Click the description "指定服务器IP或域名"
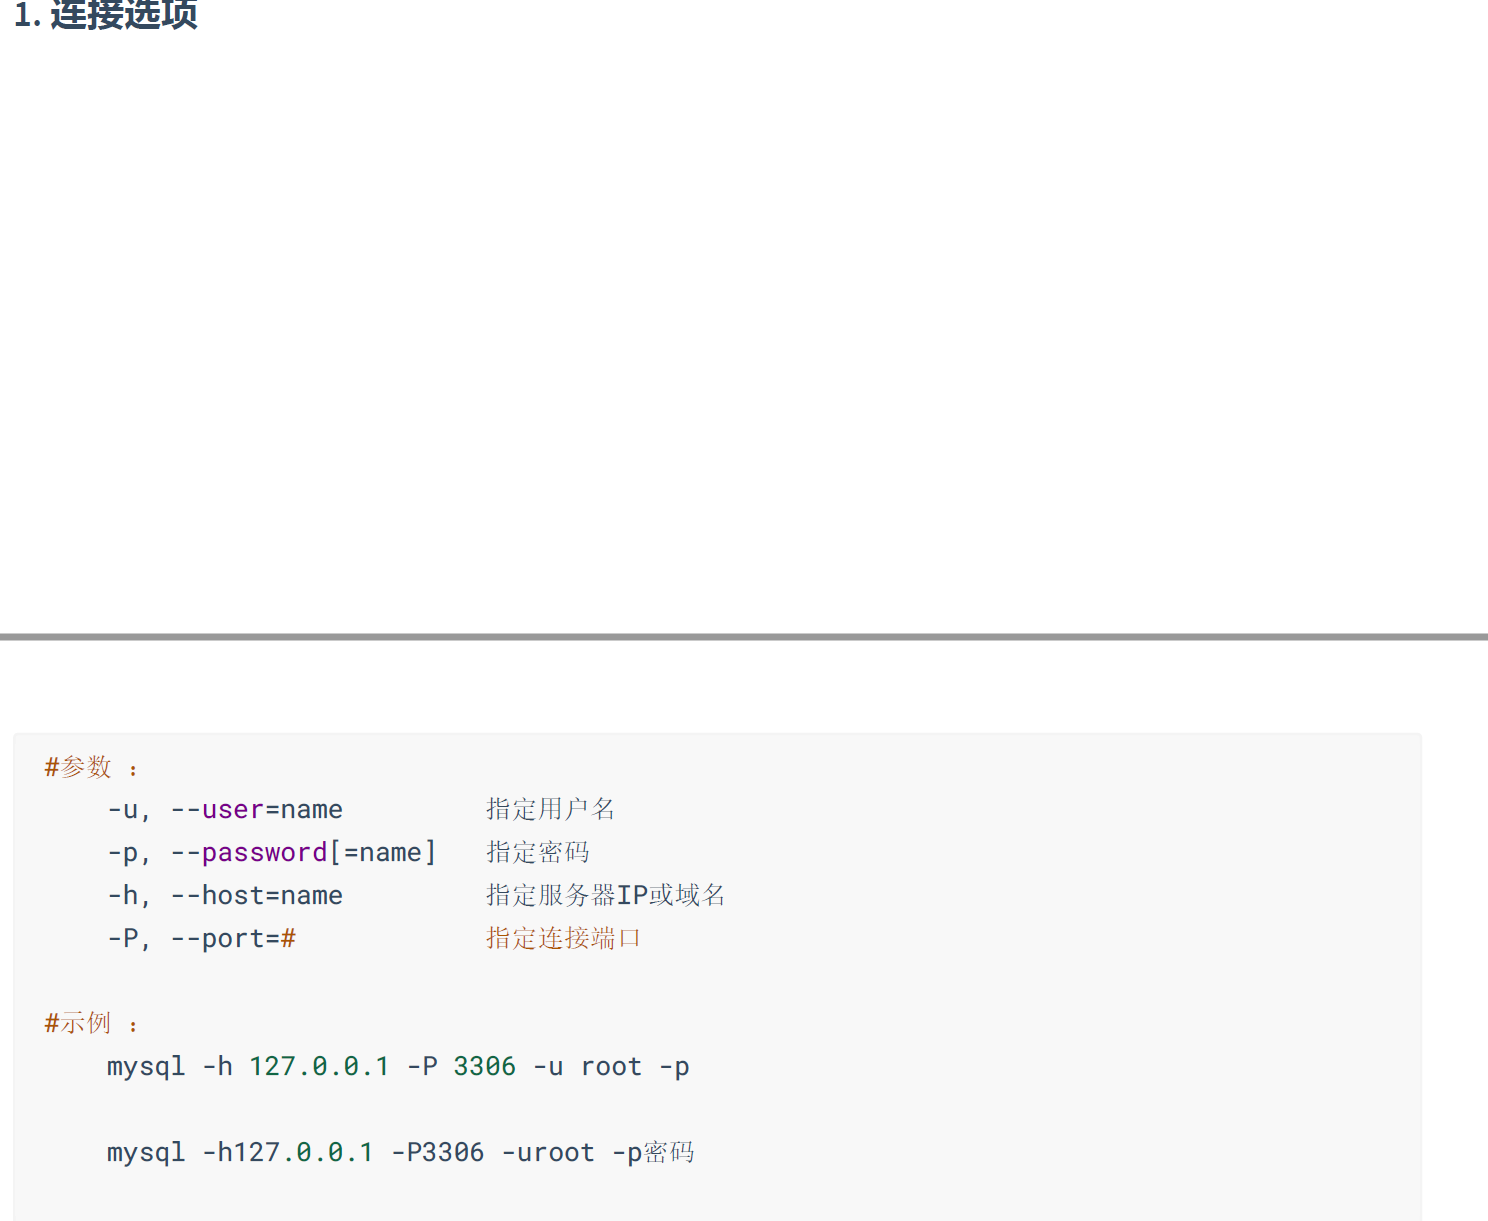1488x1221 pixels. (606, 896)
